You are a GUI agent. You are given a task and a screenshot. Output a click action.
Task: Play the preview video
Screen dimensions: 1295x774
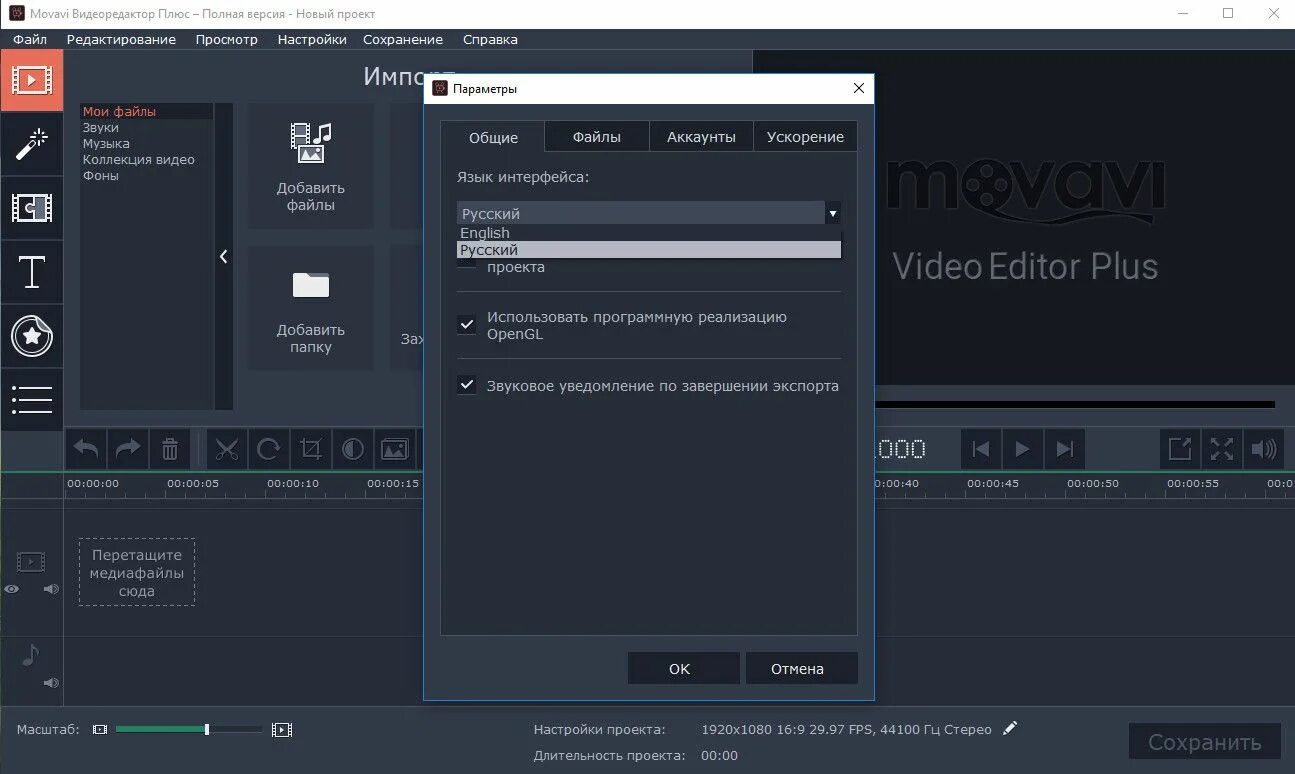click(1022, 449)
